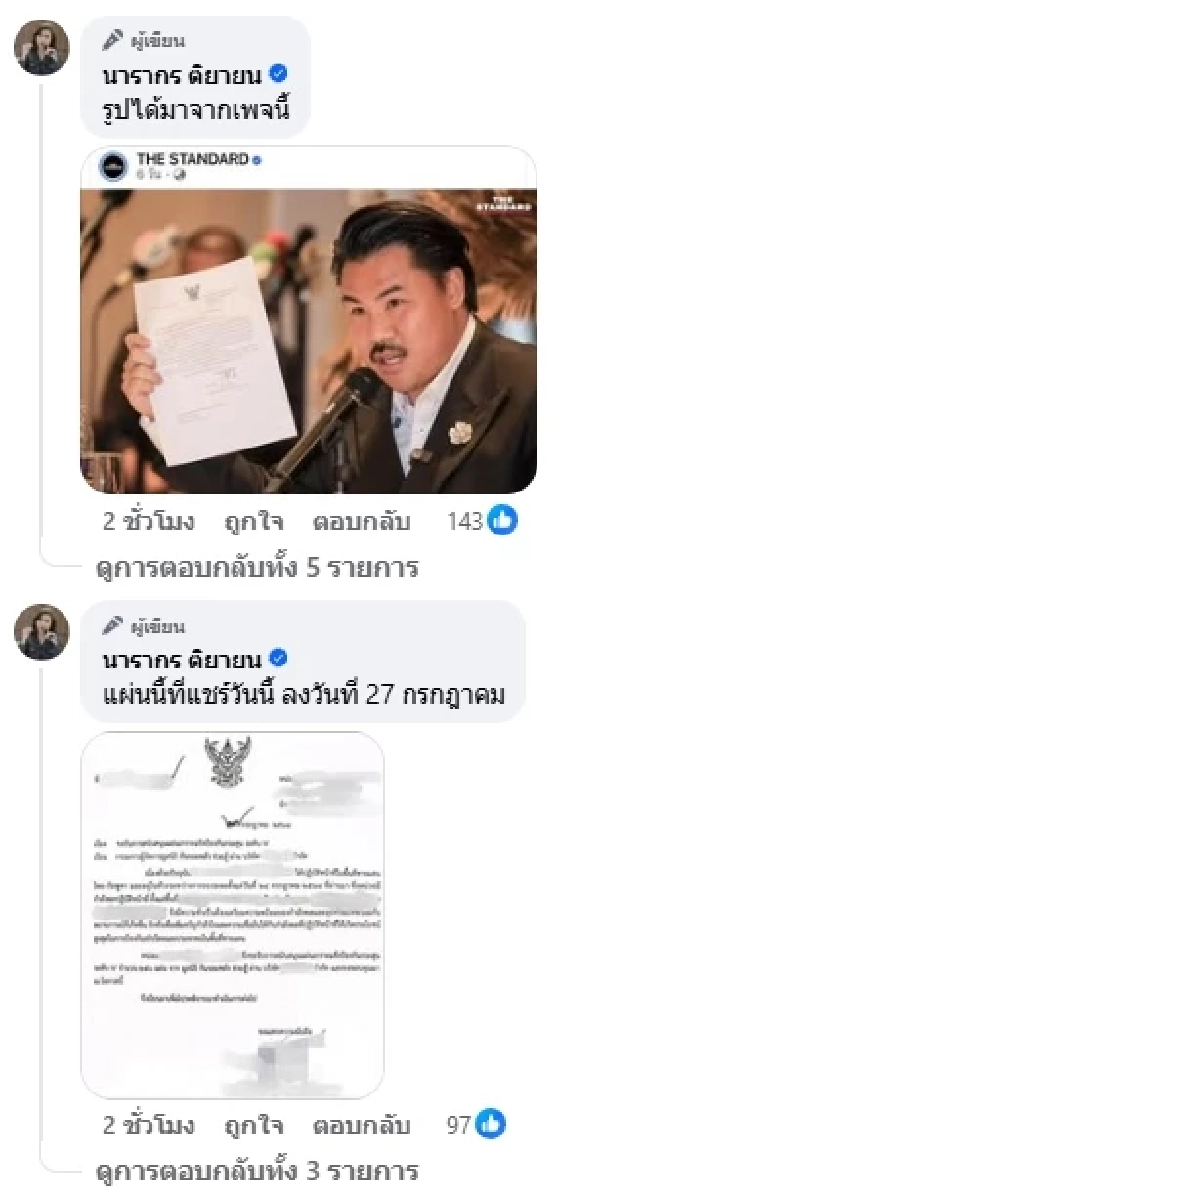Click the verified badge in first comment
1200x1198 pixels.
click(280, 73)
